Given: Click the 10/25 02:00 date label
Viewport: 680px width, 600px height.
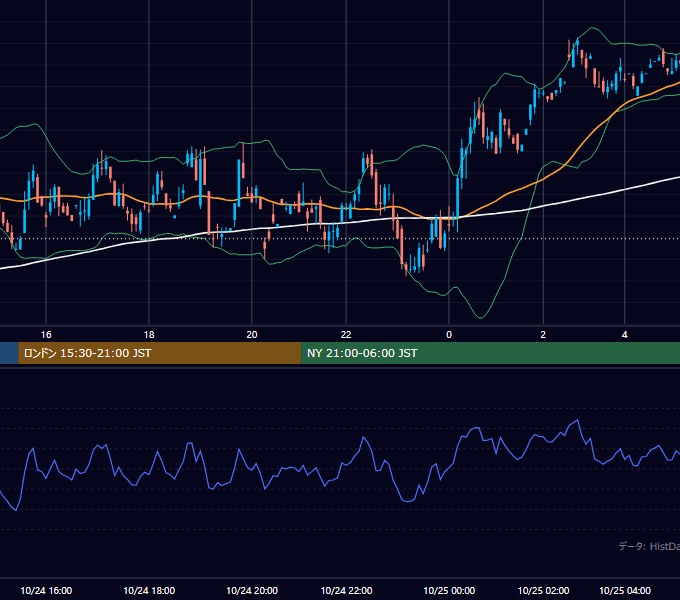Looking at the screenshot, I should coord(543,590).
